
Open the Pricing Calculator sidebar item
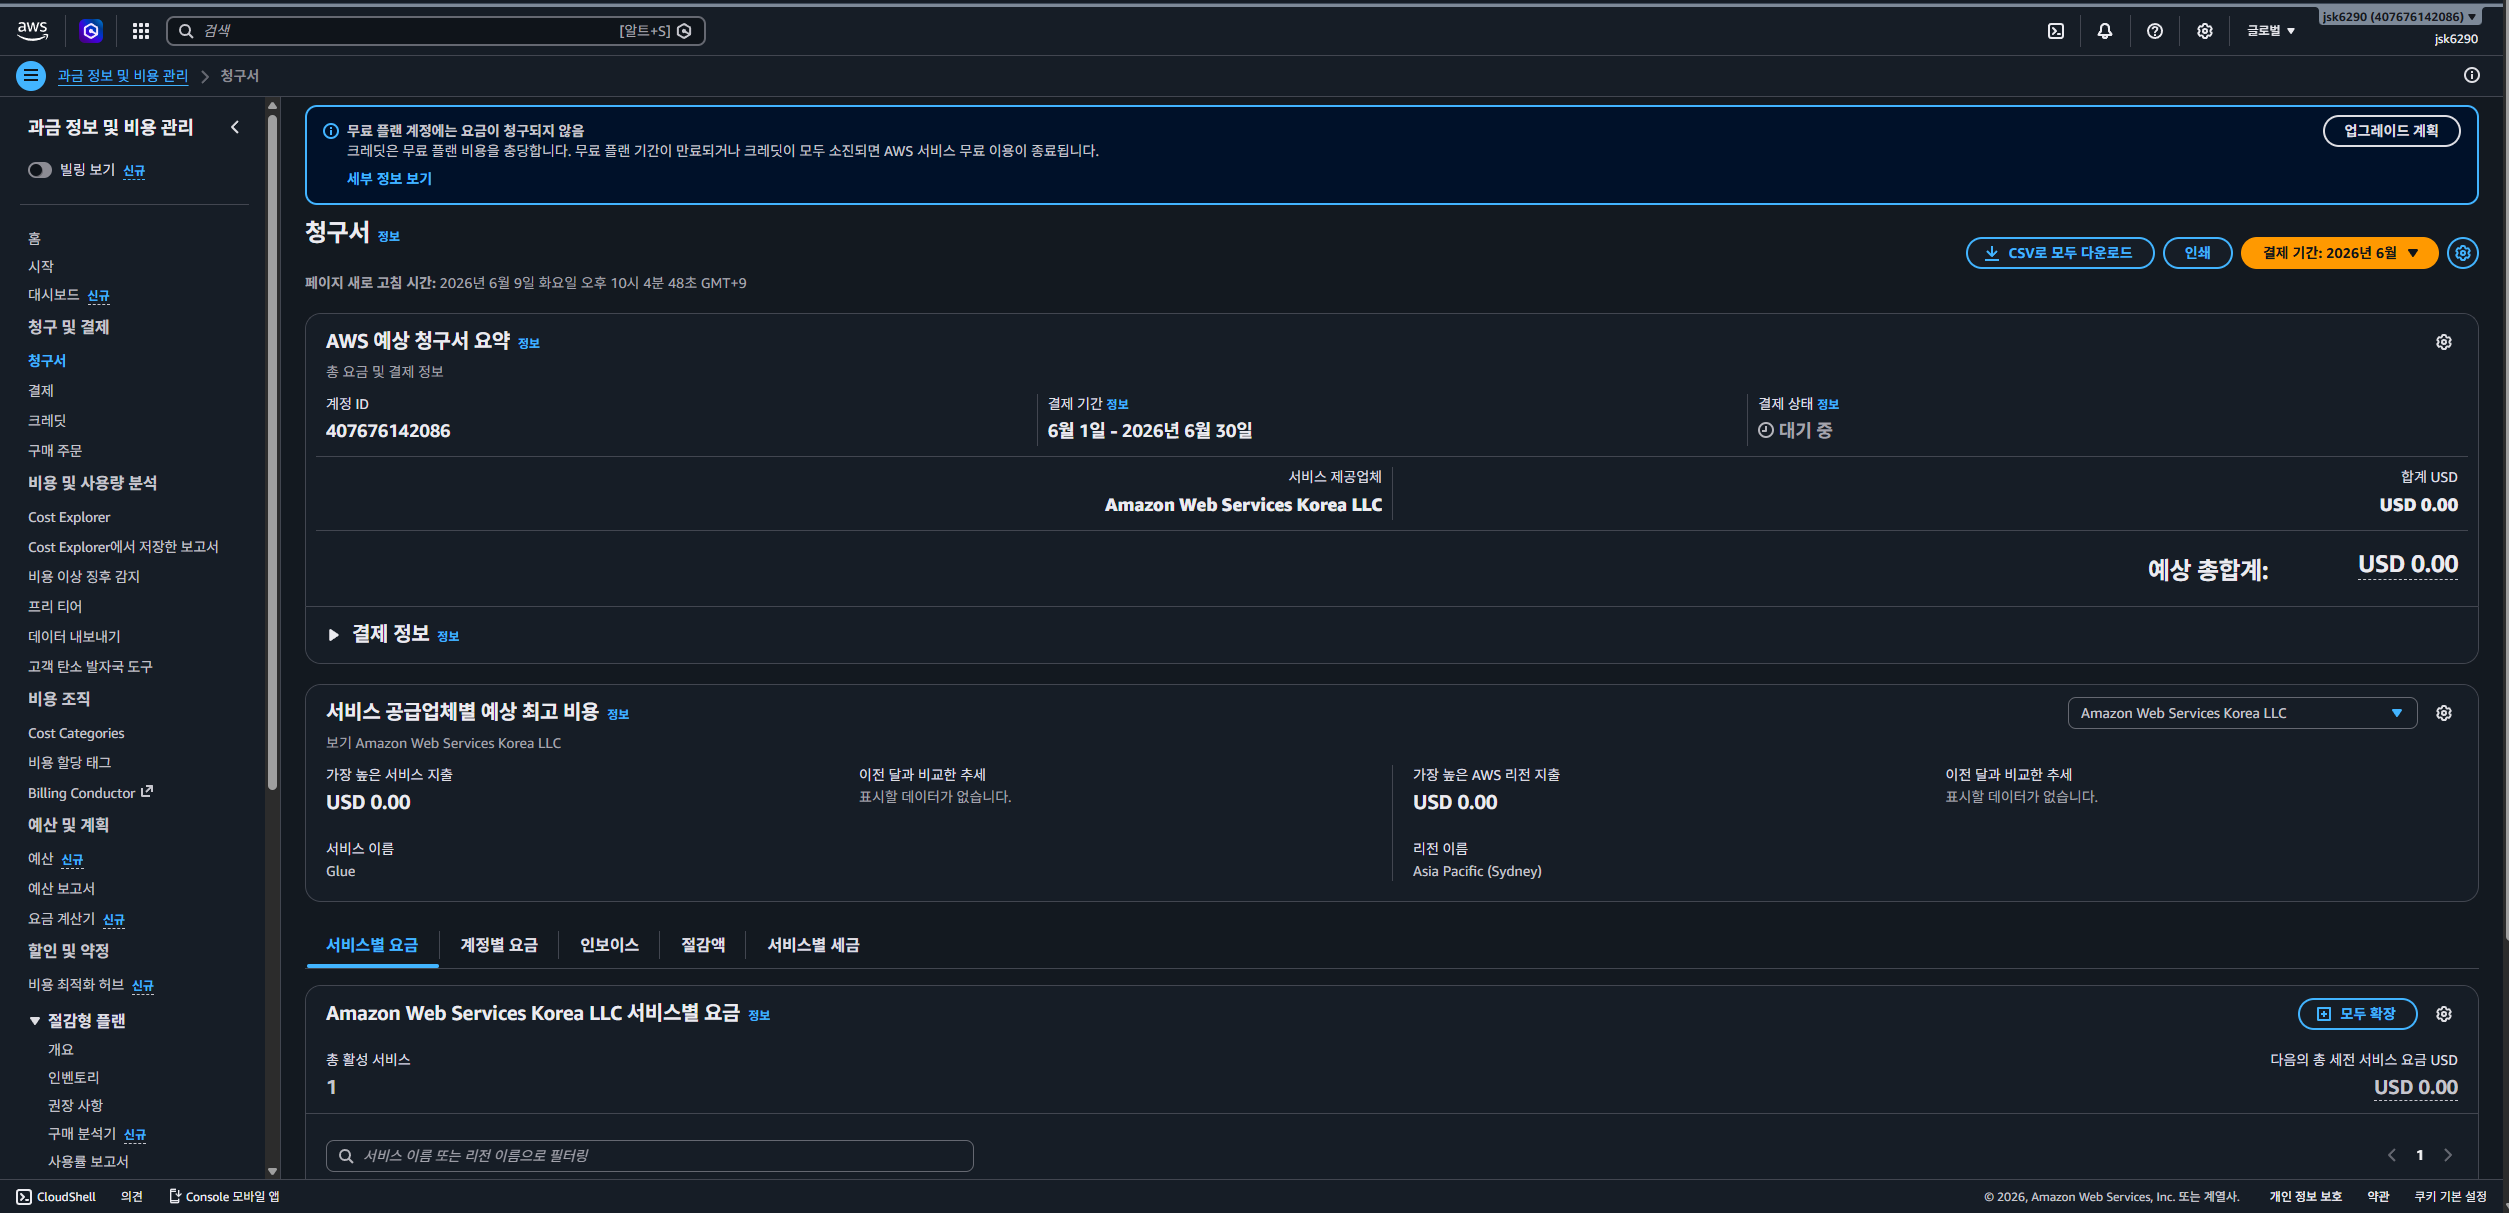pos(61,919)
